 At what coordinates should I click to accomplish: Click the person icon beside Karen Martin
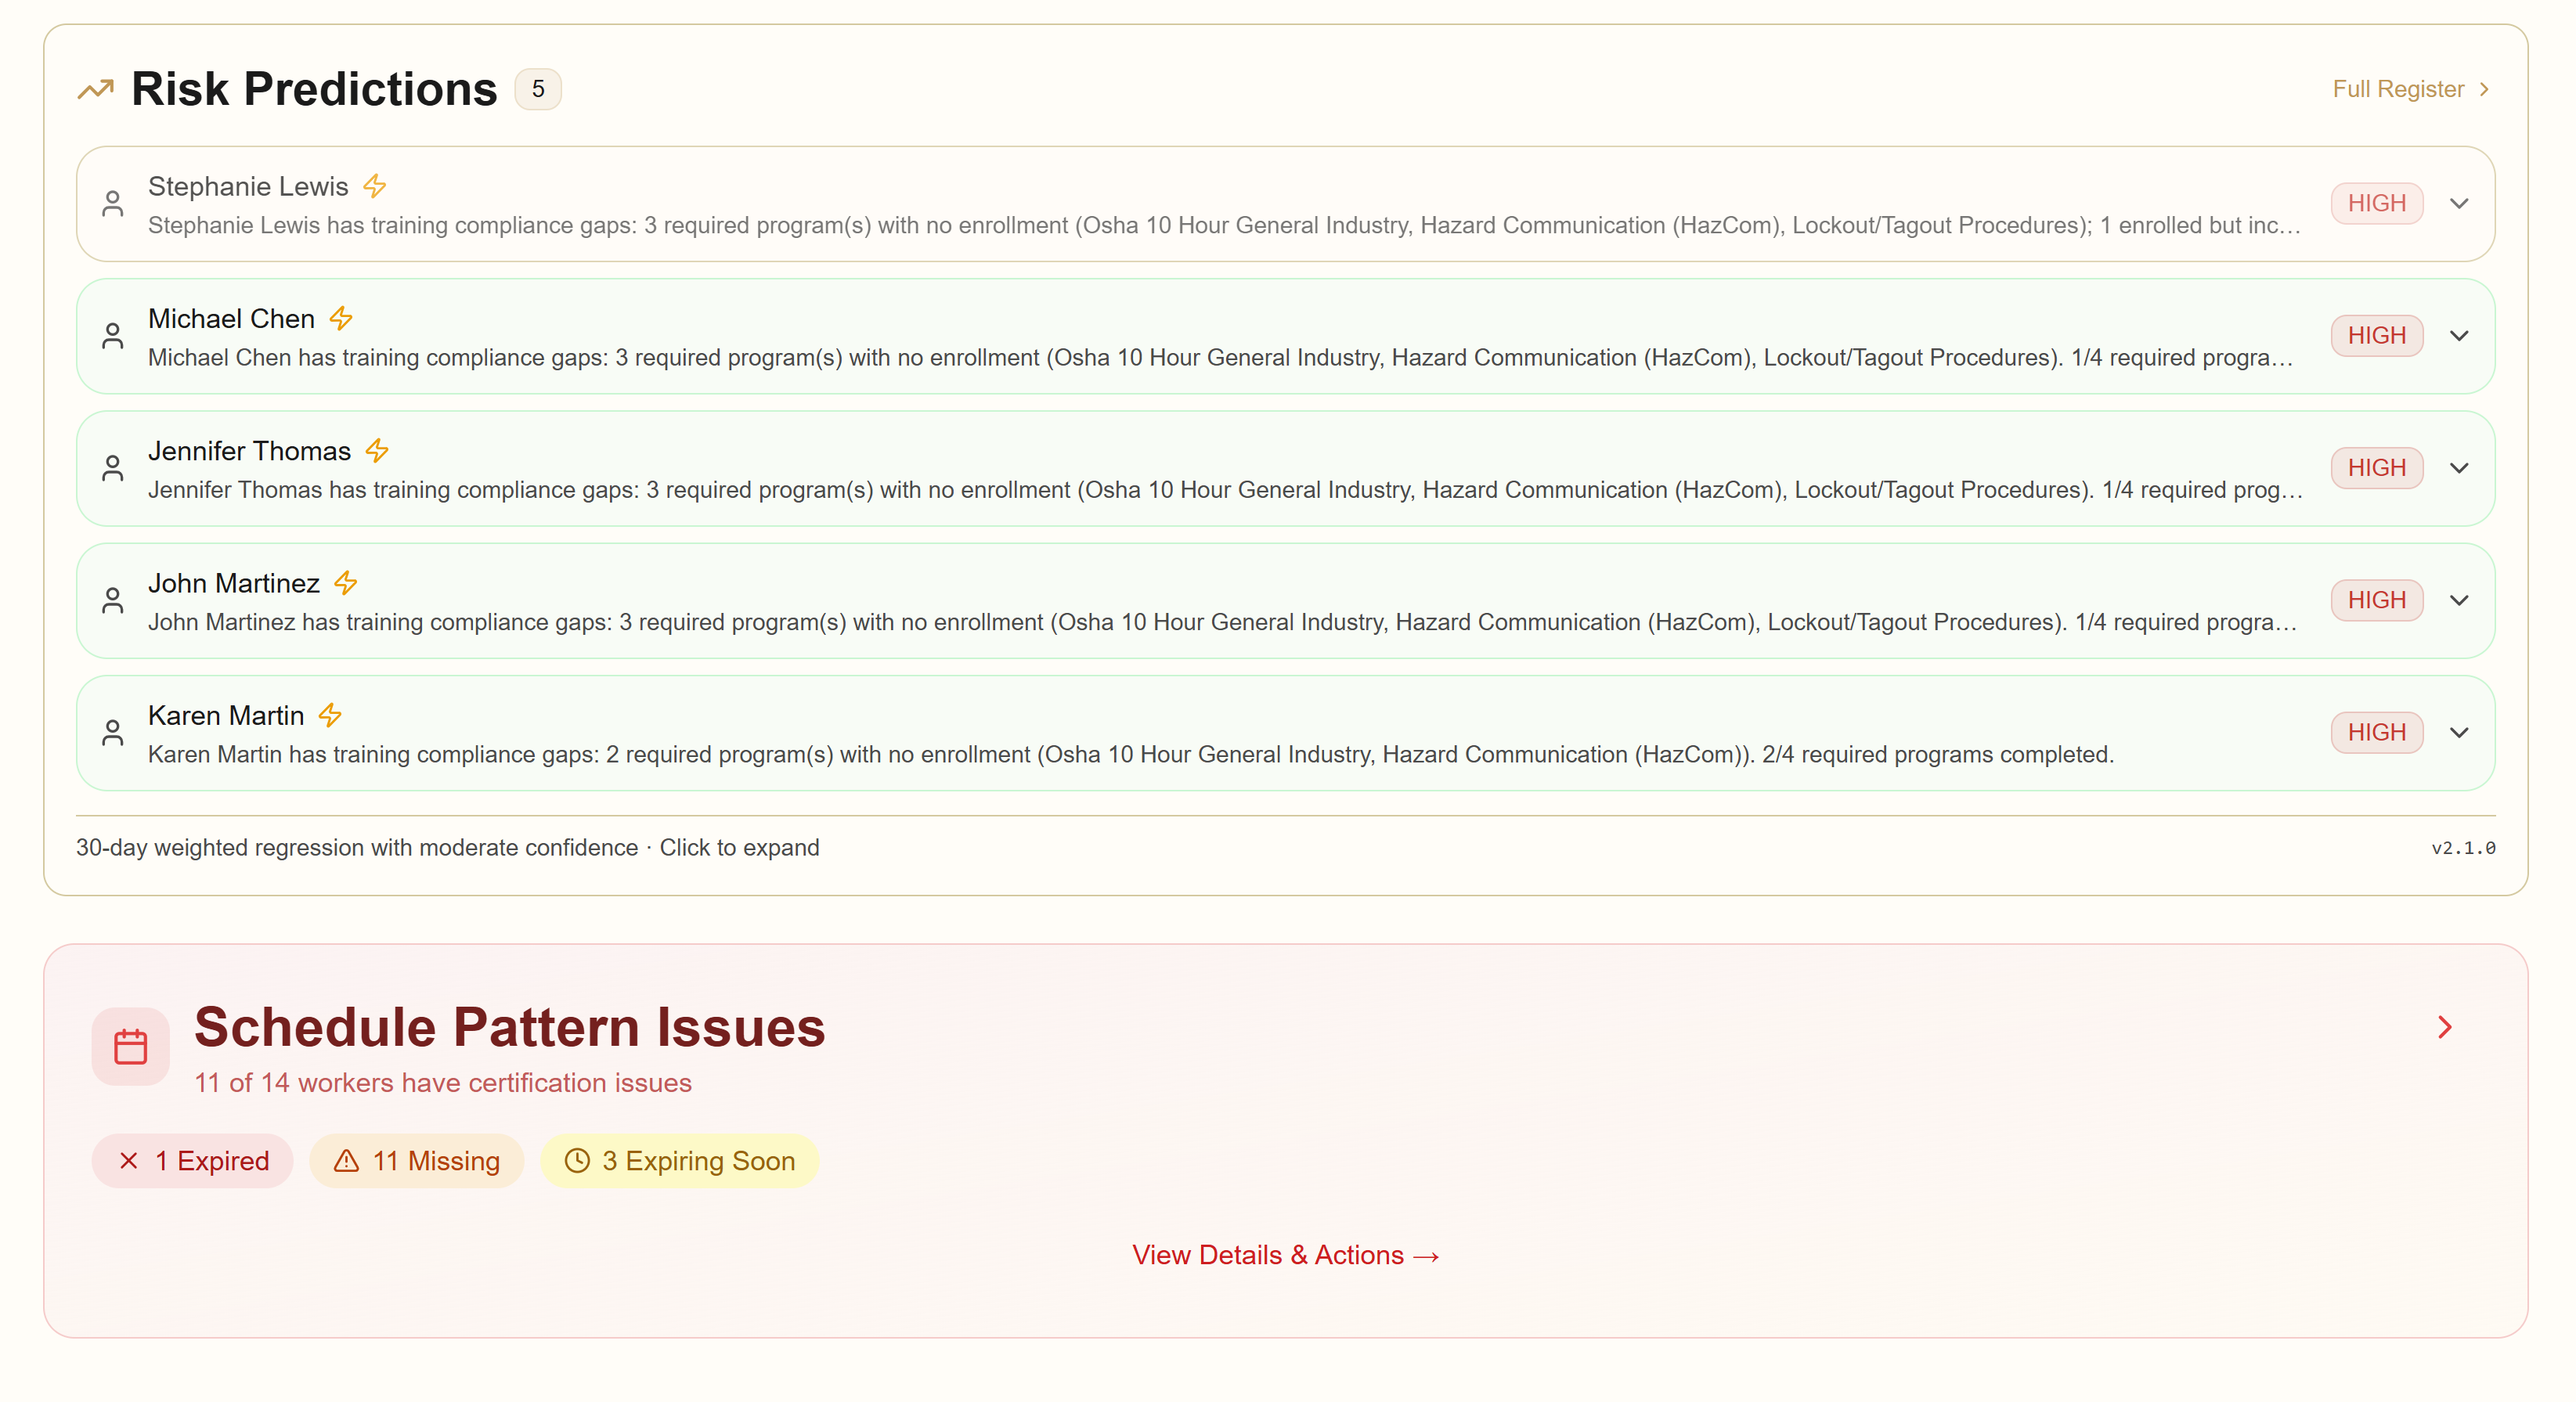pyautogui.click(x=113, y=733)
